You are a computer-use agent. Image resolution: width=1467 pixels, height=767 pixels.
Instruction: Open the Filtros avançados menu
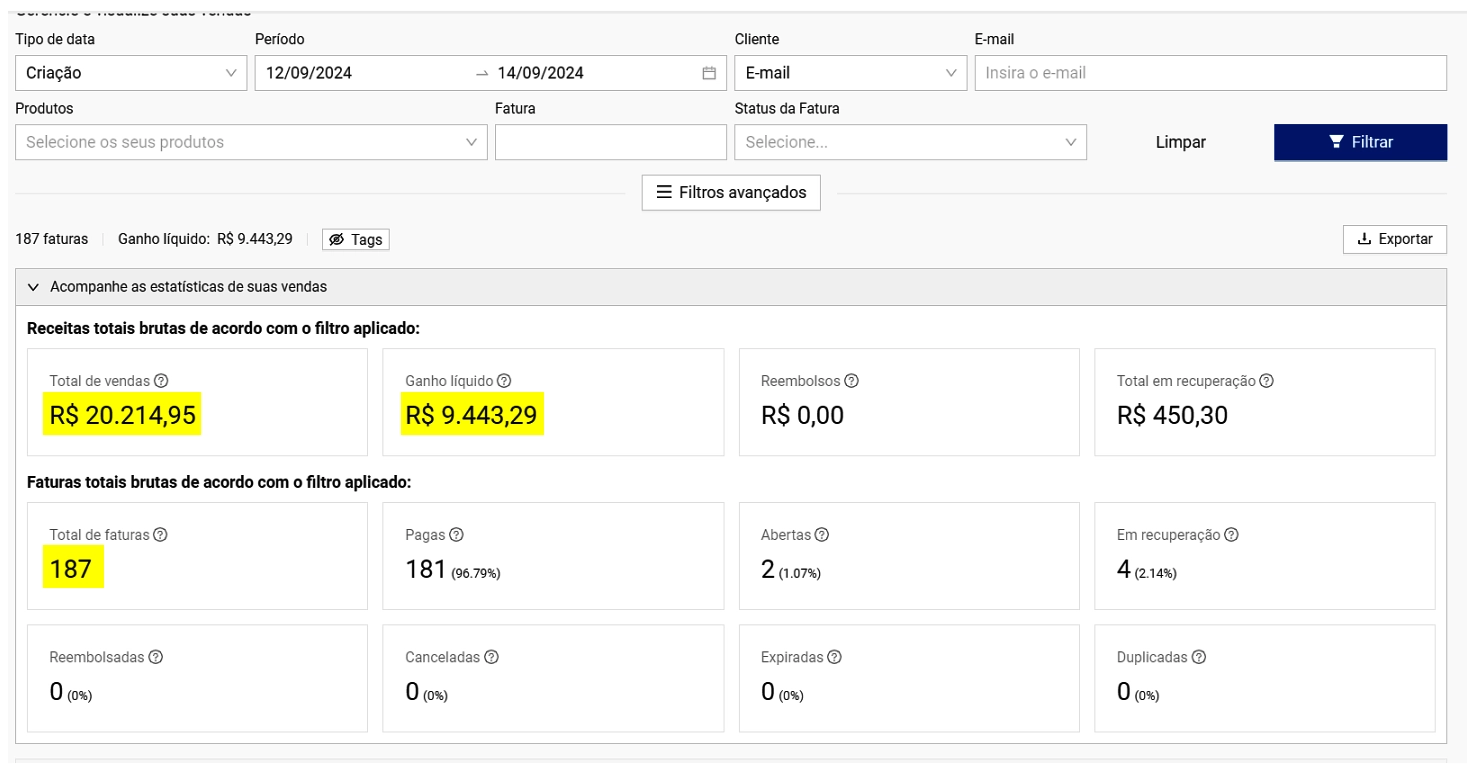click(731, 192)
